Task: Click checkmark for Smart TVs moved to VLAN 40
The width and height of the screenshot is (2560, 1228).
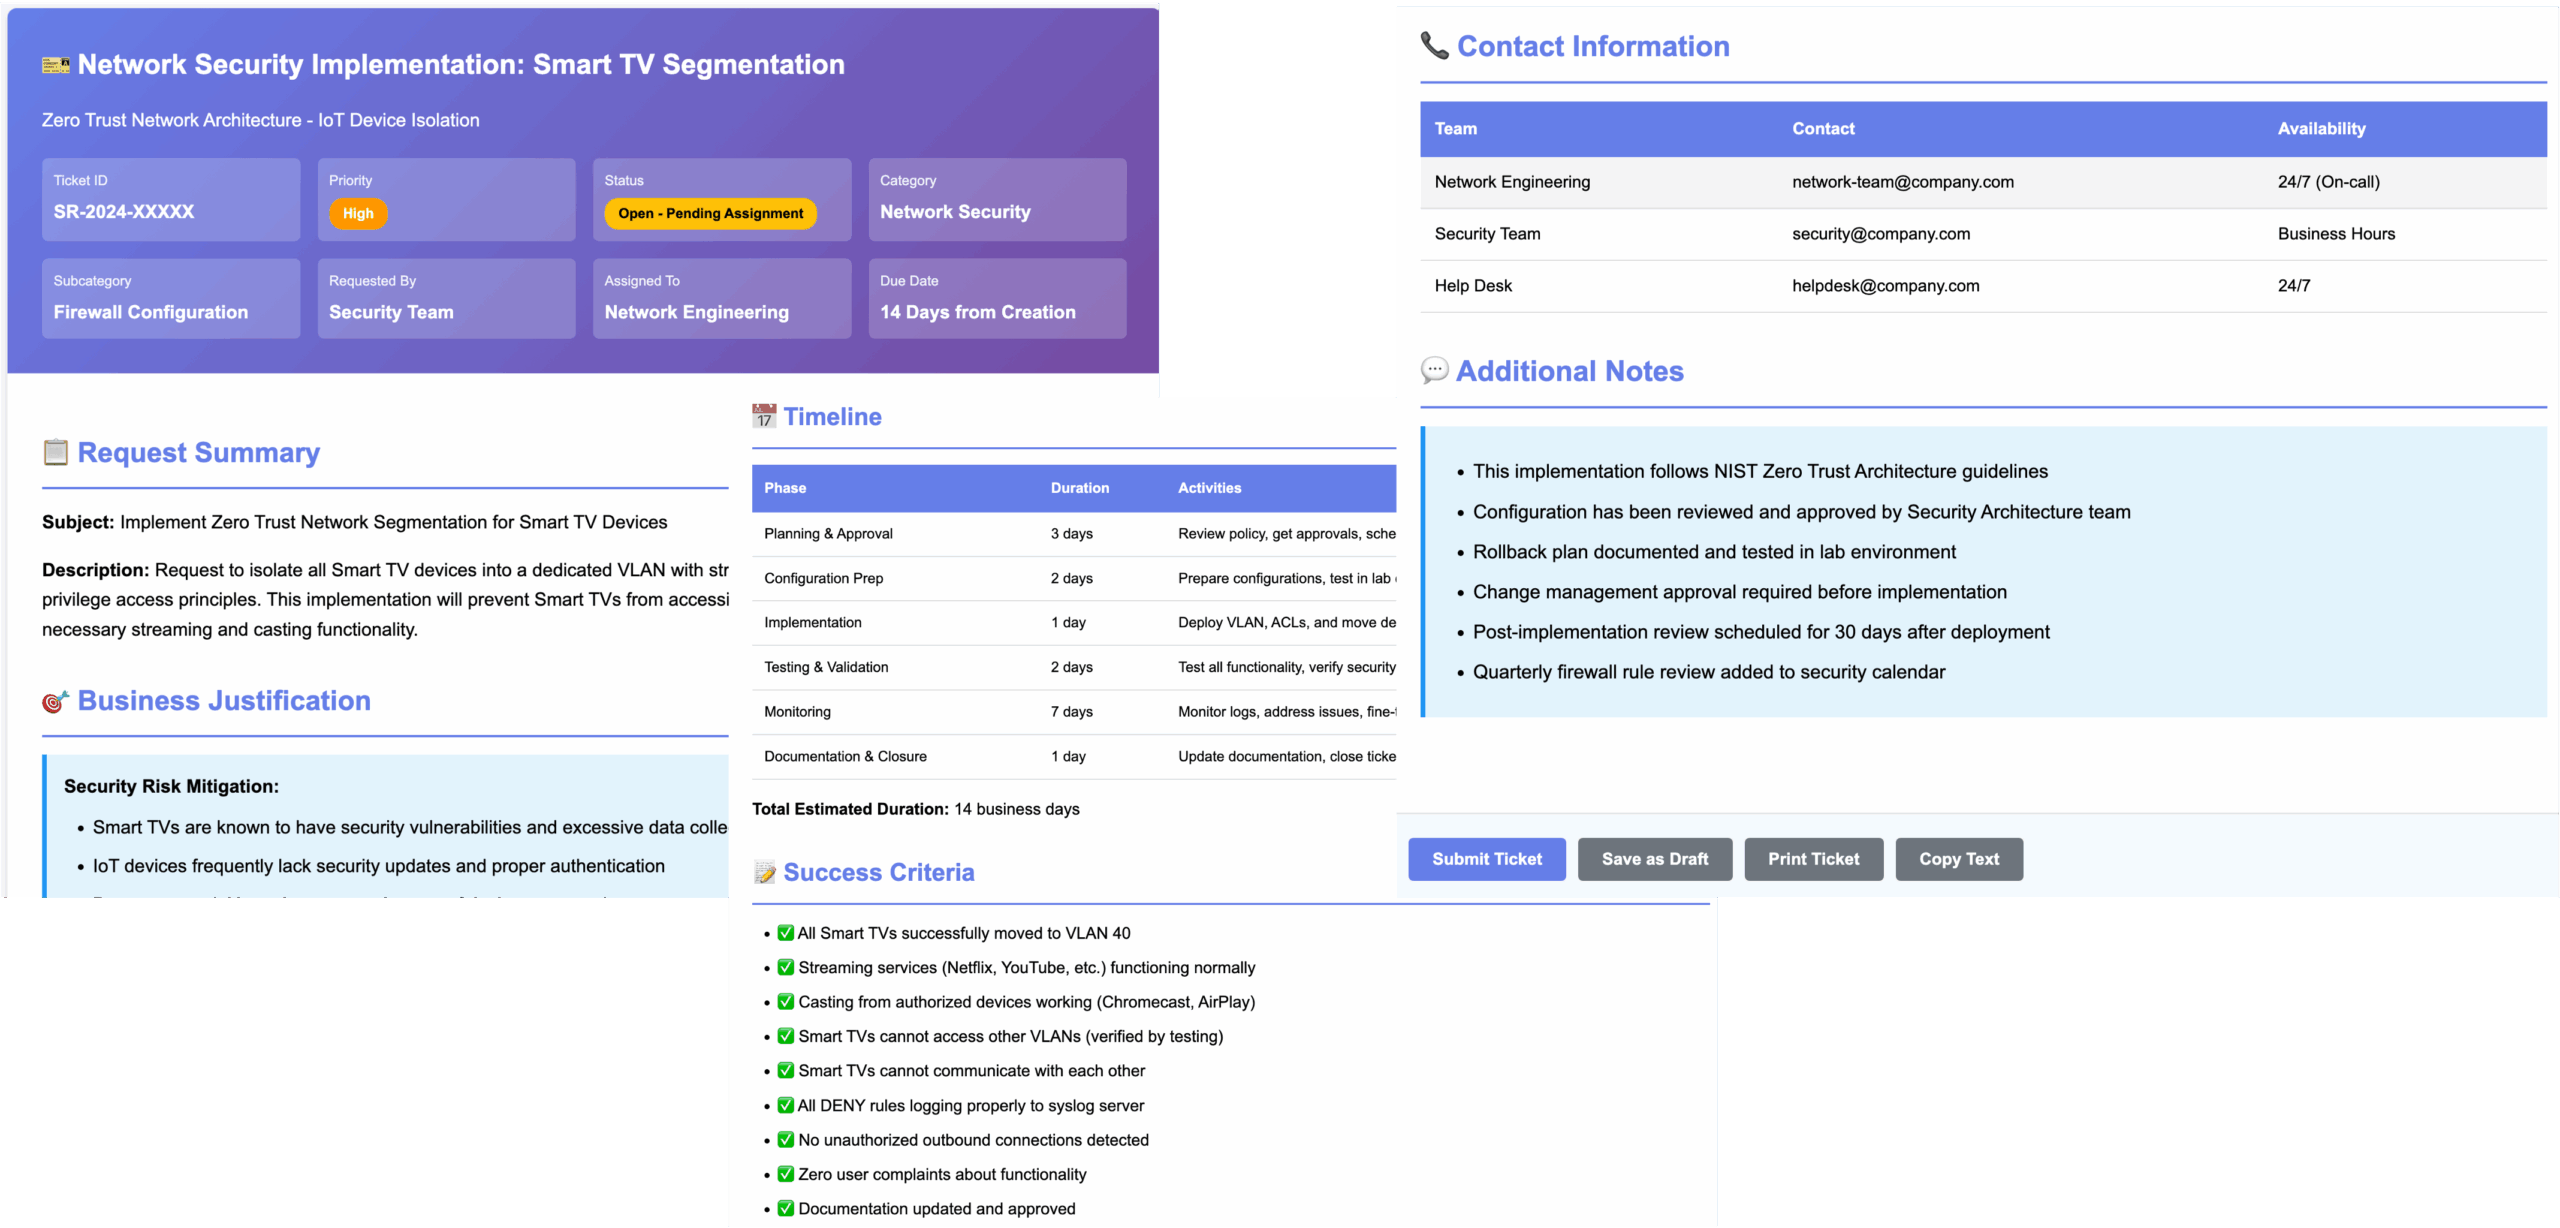Action: [786, 933]
